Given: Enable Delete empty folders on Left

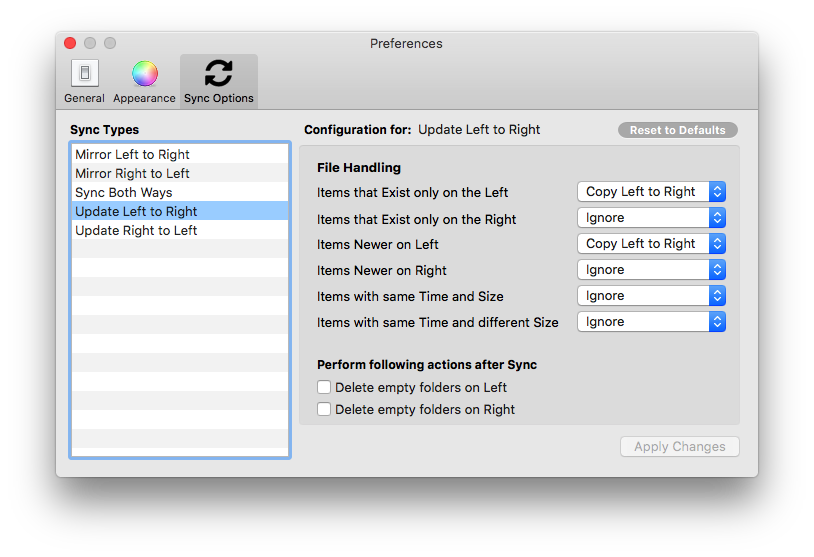Looking at the screenshot, I should 324,387.
